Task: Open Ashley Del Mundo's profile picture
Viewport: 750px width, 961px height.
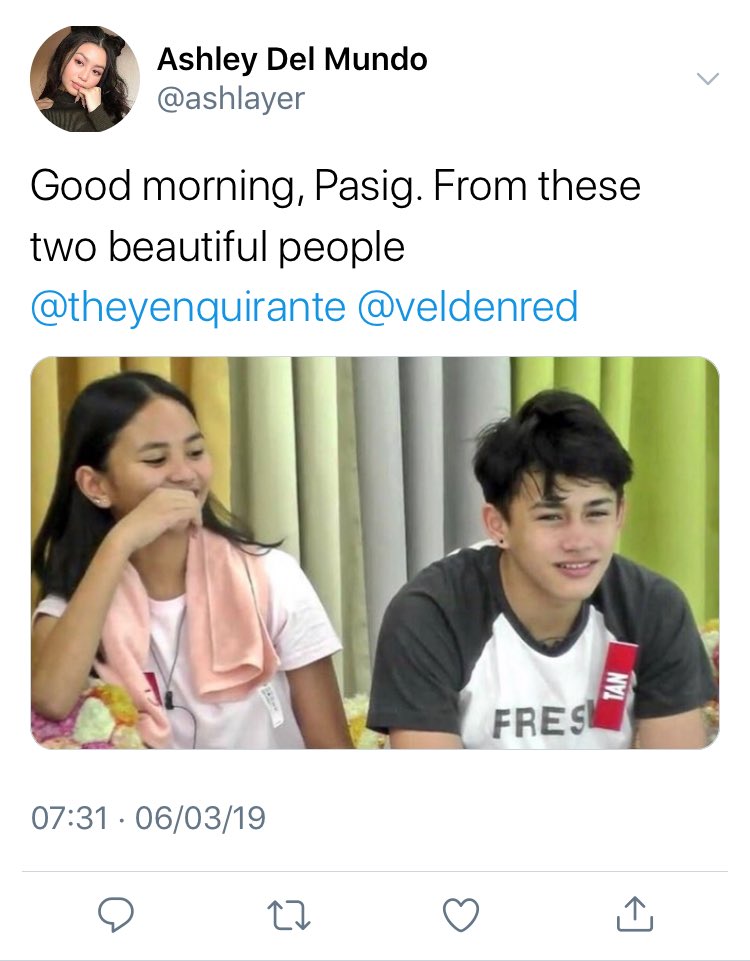Action: (85, 79)
